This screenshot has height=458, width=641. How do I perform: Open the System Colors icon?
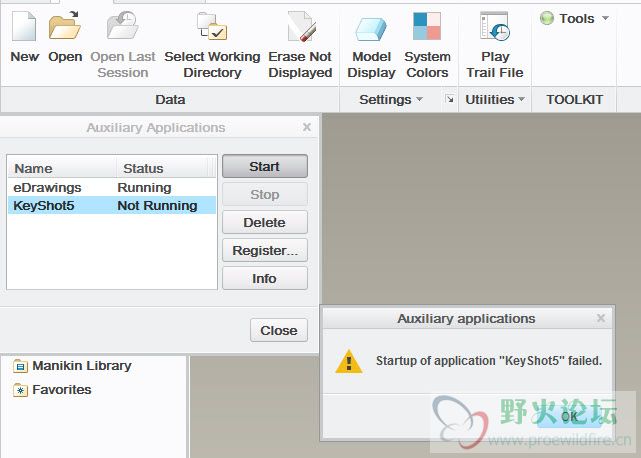[427, 26]
